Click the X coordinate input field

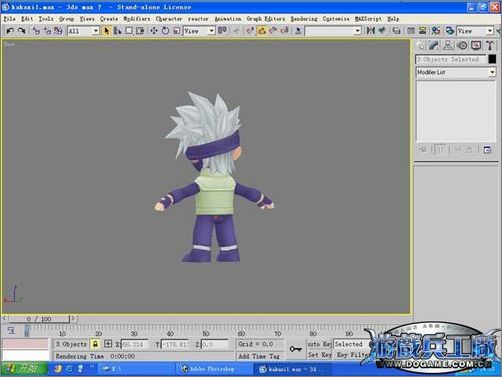[134, 344]
